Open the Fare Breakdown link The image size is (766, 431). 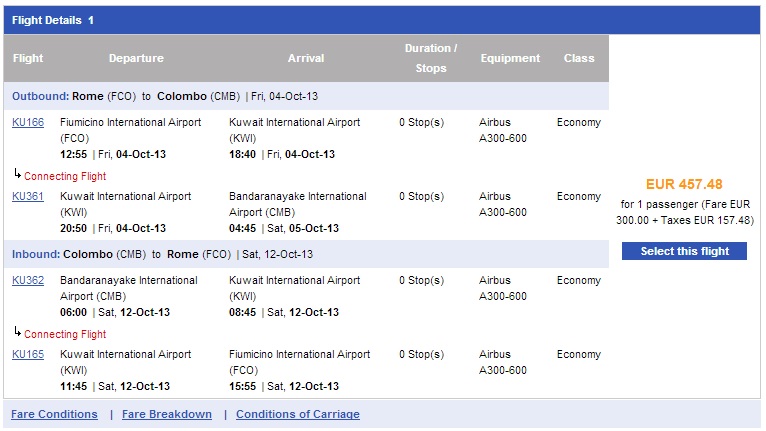pos(167,414)
